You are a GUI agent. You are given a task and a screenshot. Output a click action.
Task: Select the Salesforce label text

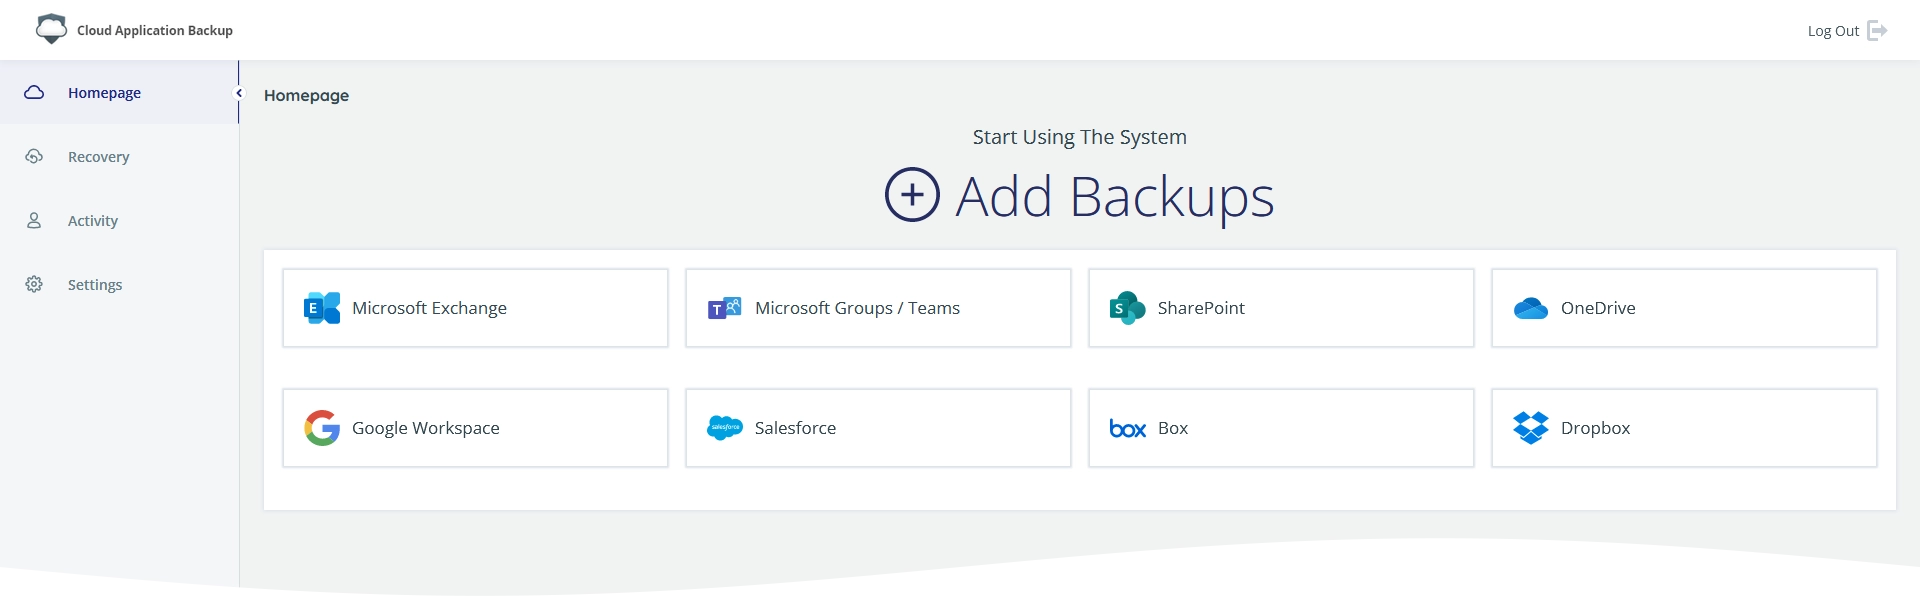pos(795,428)
